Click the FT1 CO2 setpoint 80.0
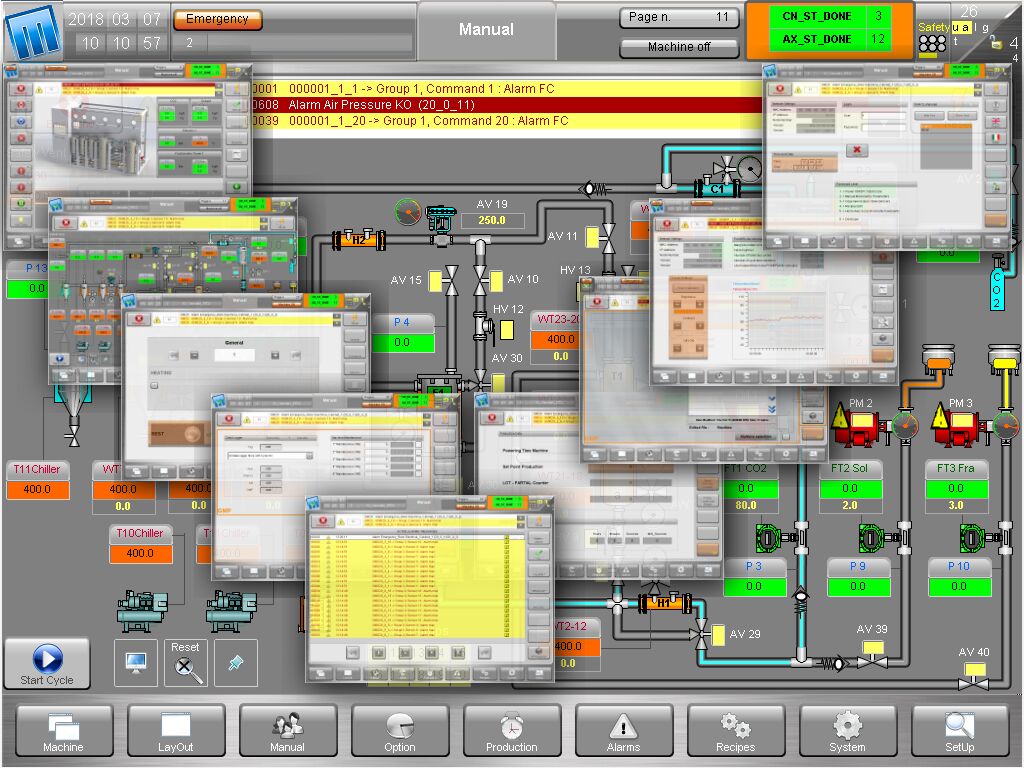Image resolution: width=1024 pixels, height=768 pixels. click(746, 505)
